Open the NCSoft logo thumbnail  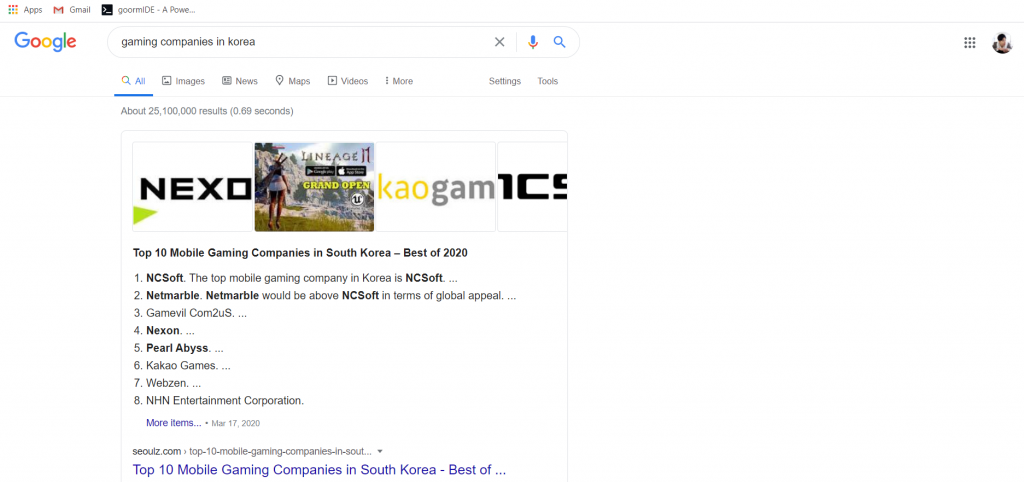[x=532, y=187]
